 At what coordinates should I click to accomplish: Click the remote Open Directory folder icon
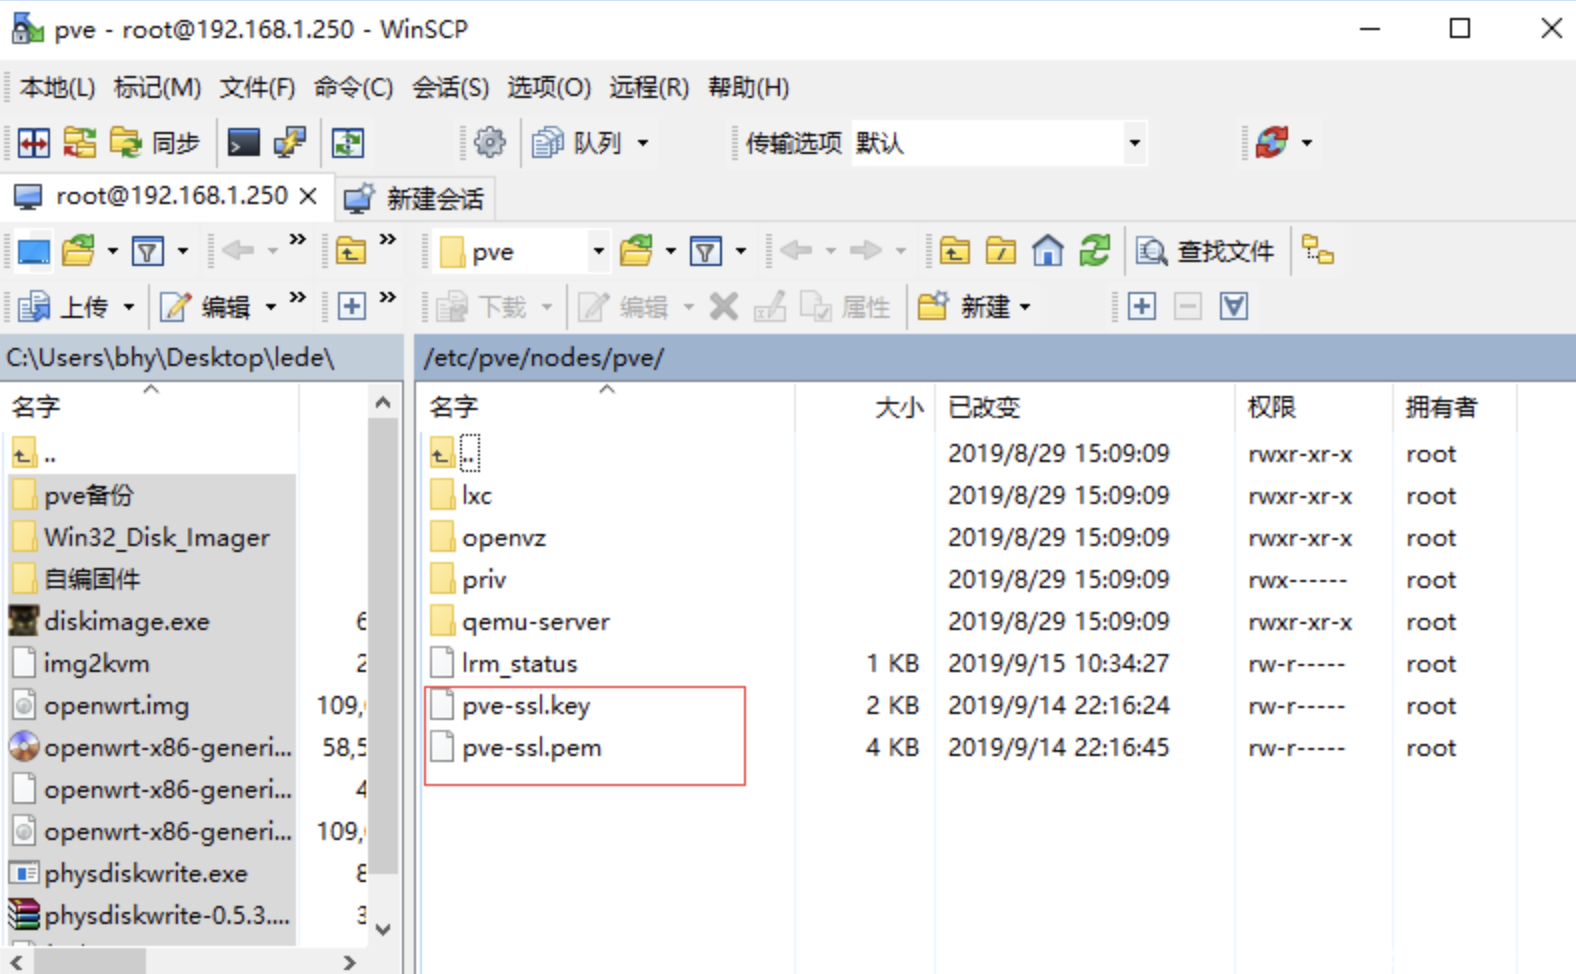coord(637,251)
